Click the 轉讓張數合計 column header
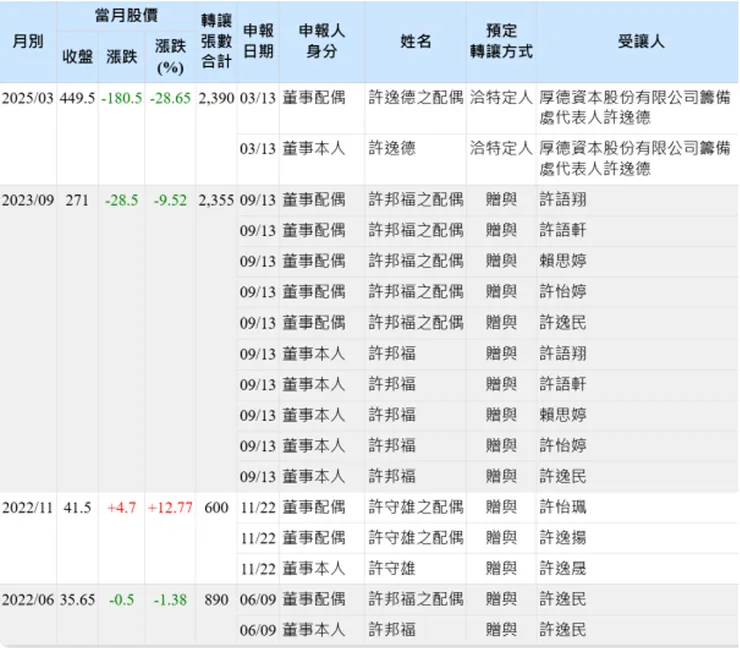 pos(216,42)
